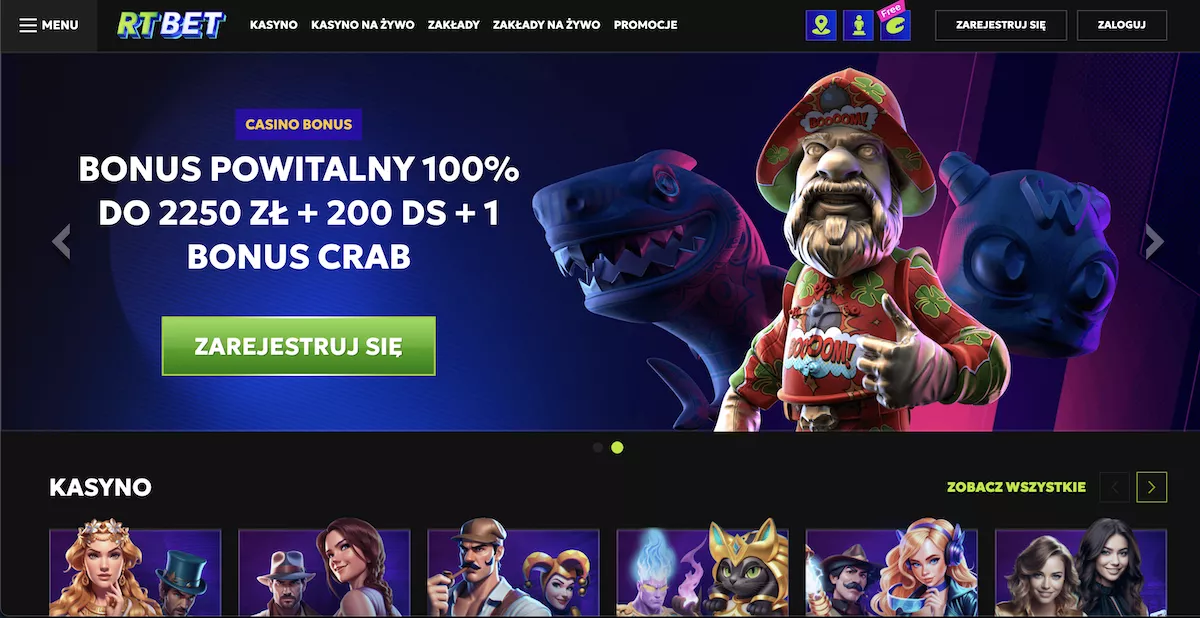
Task: Open the Free crab claw icon
Action: (895, 24)
